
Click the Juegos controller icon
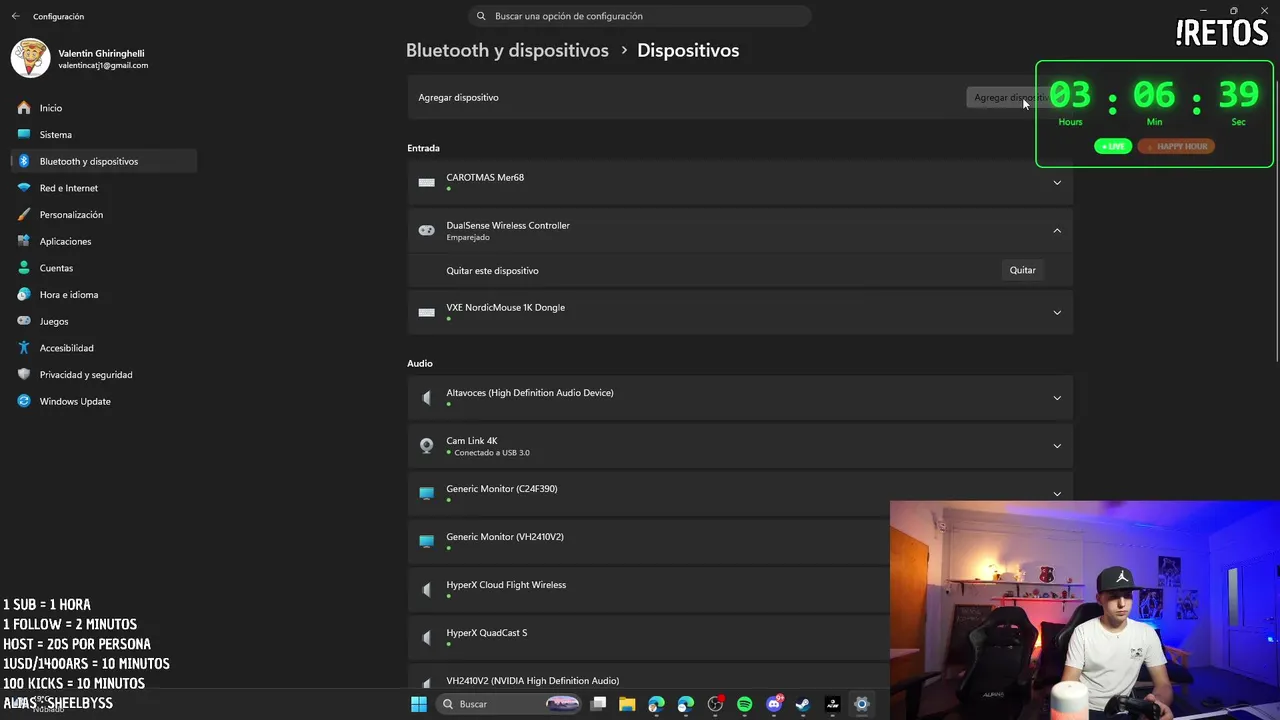(x=24, y=321)
